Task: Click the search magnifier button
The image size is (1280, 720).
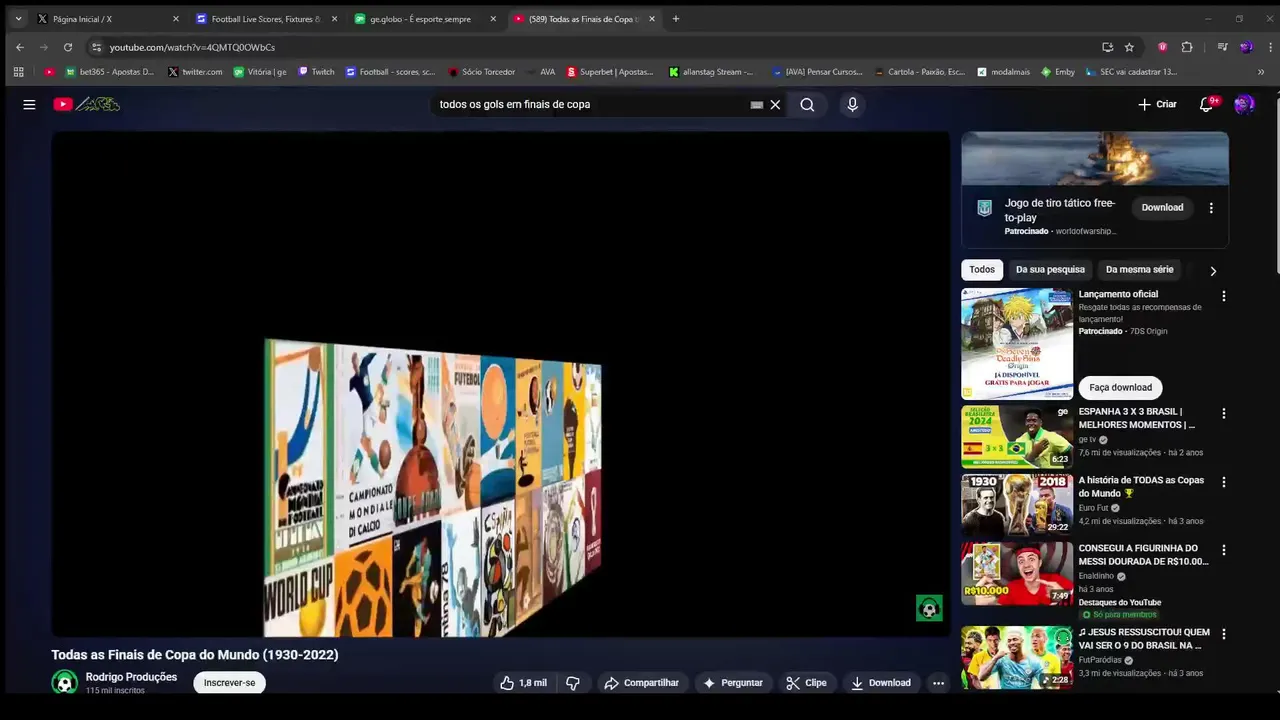Action: tap(807, 104)
